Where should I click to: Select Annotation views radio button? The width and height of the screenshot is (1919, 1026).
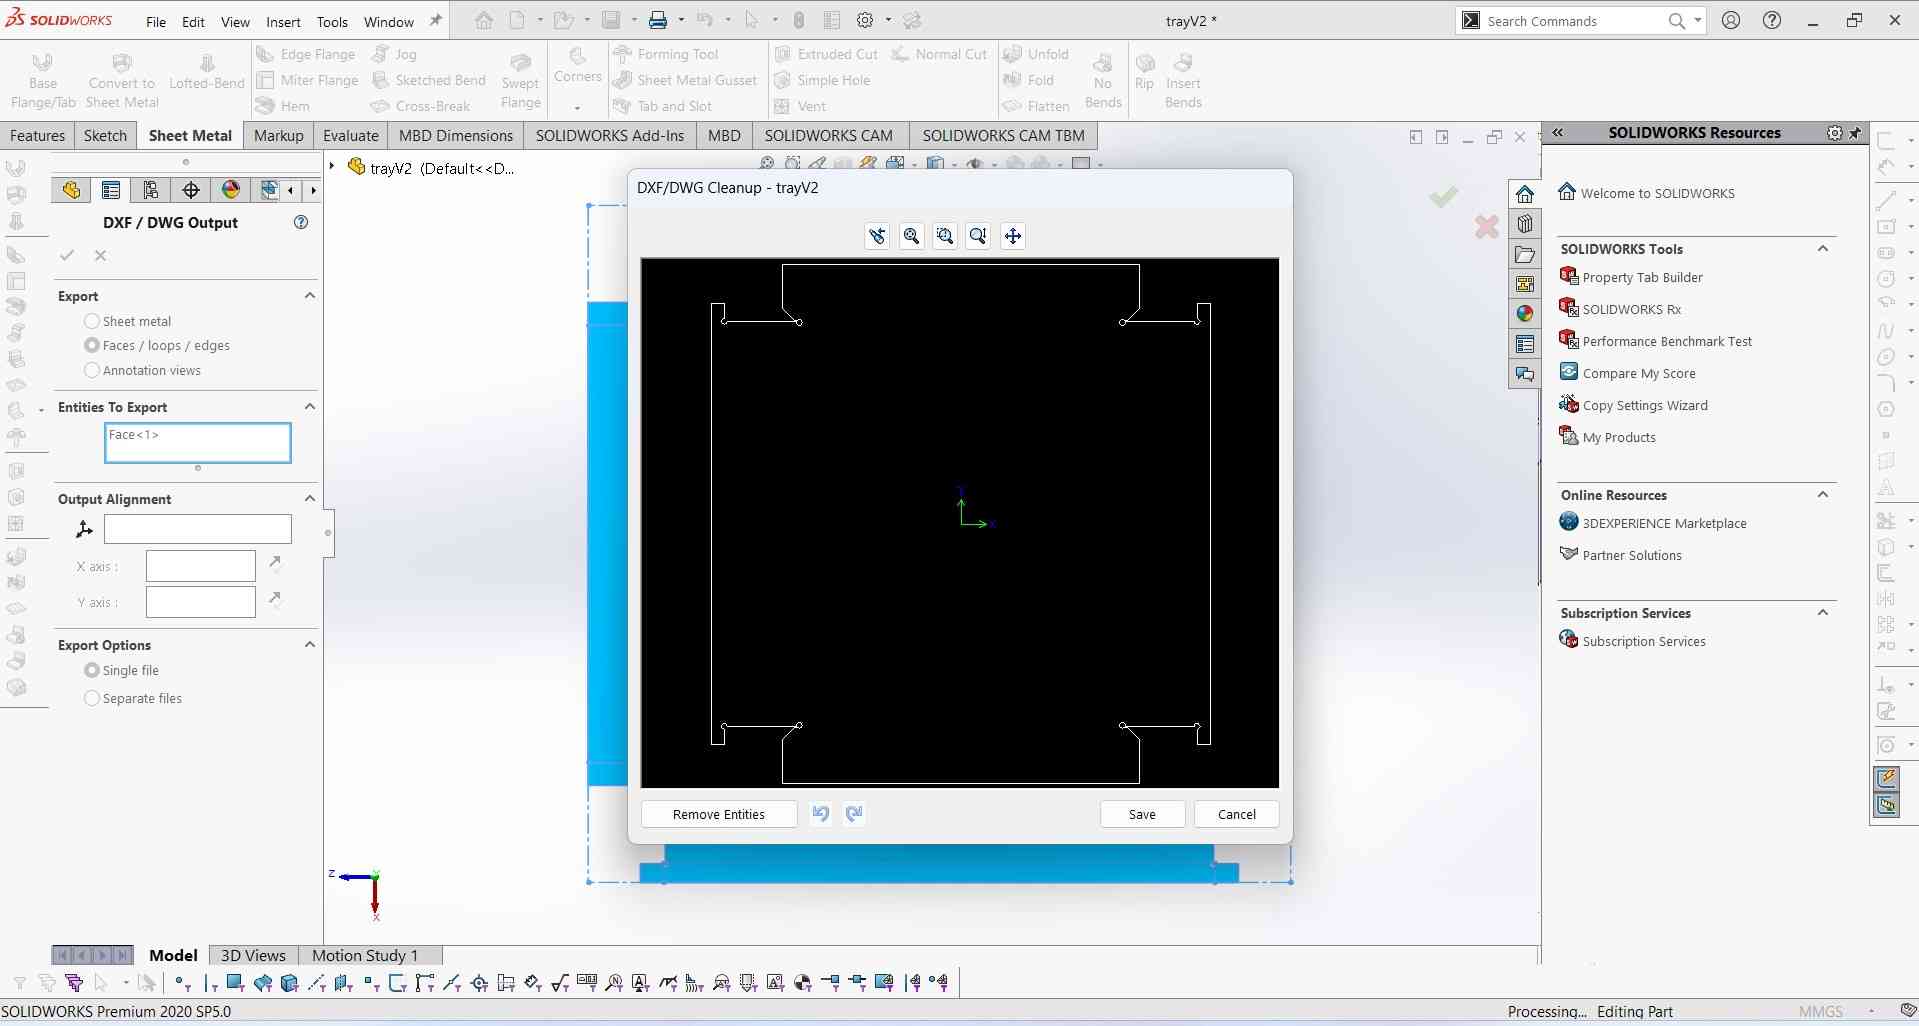coord(92,370)
